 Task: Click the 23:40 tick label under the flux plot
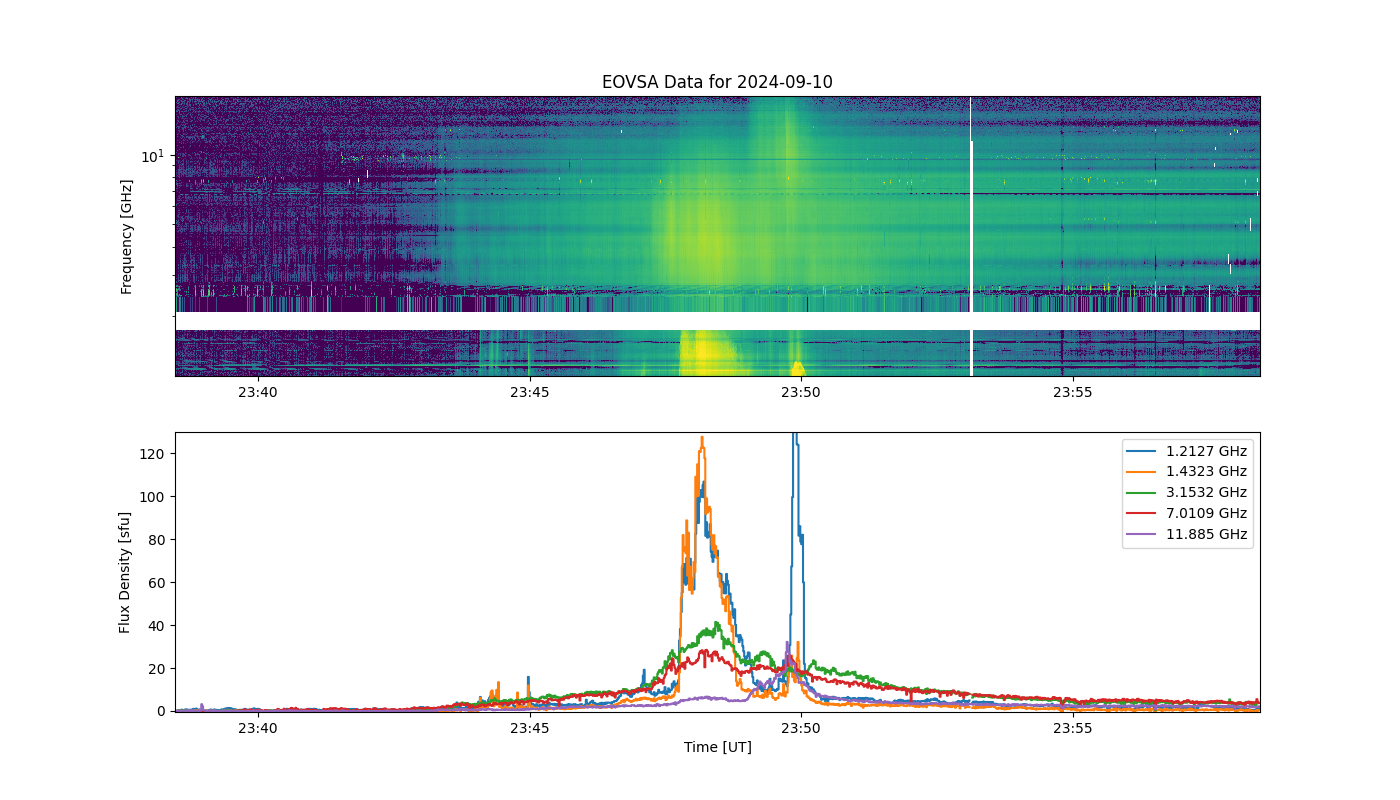click(x=258, y=728)
